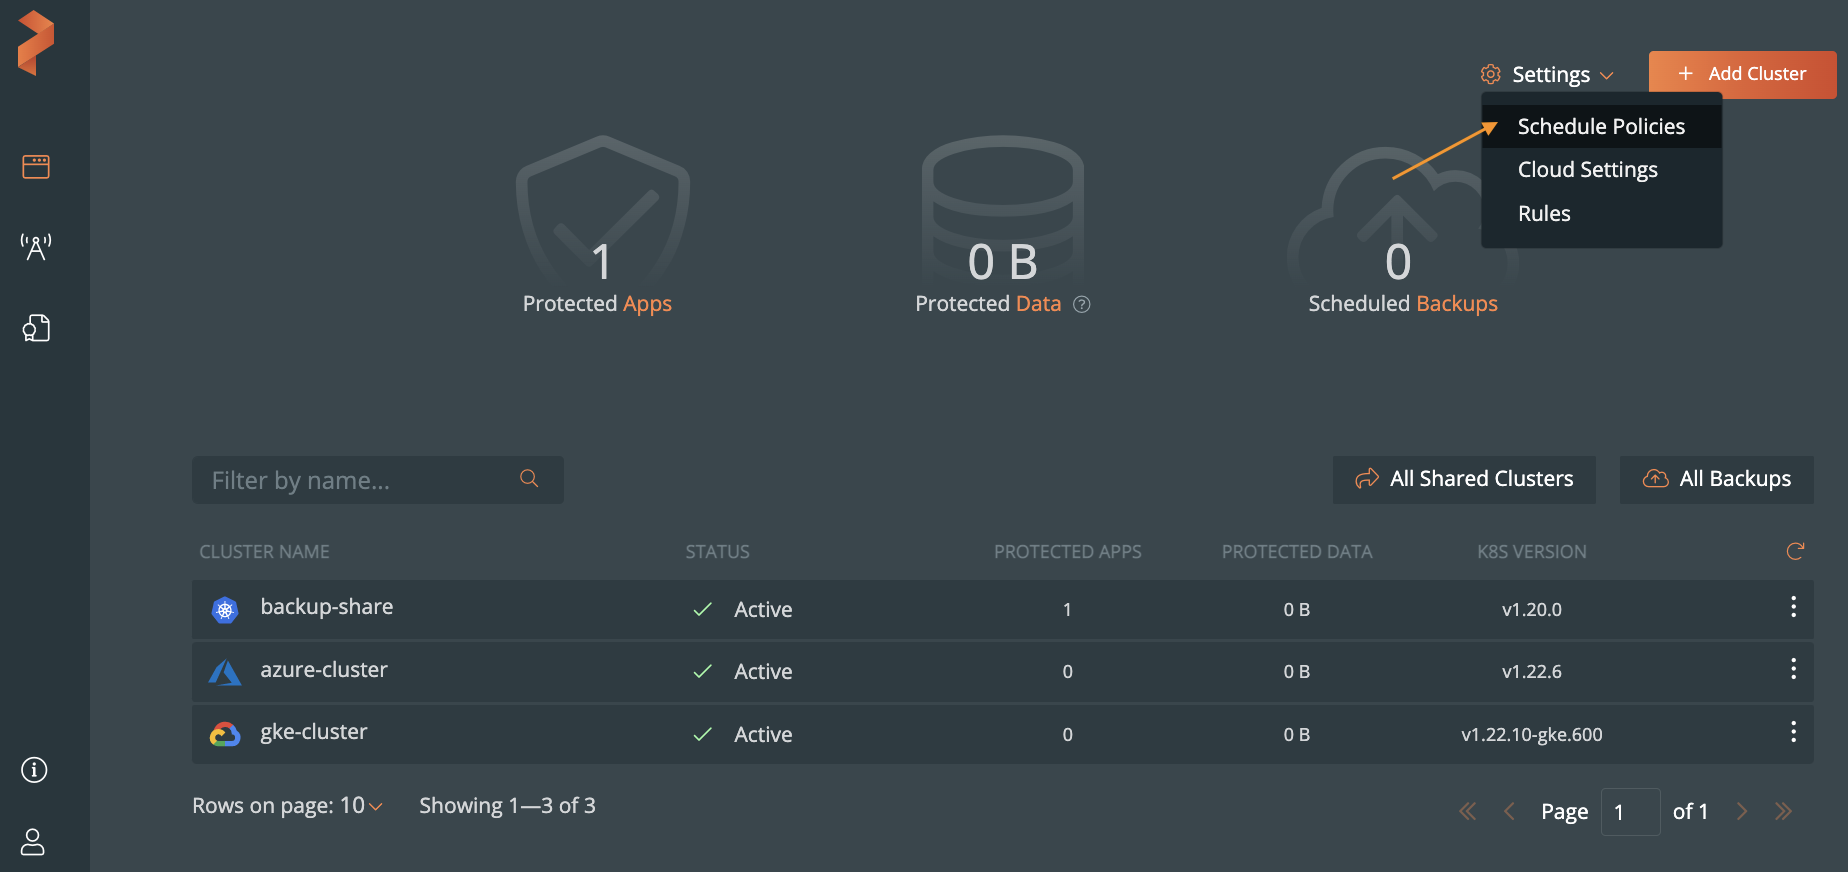
Task: Collapse the Settings dropdown menu
Action: tap(1548, 75)
